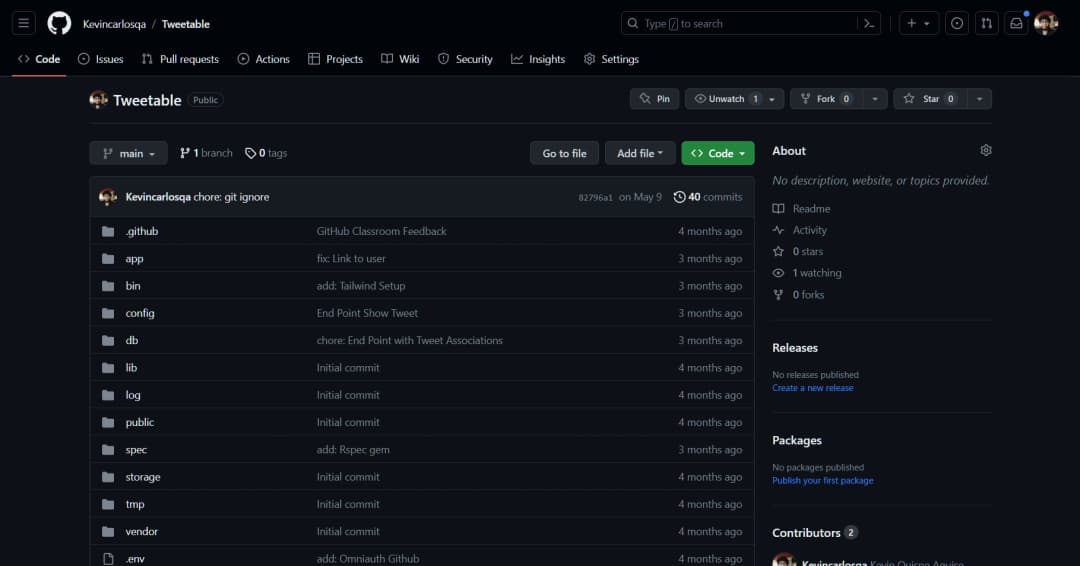This screenshot has height=566, width=1080.
Task: Open the user avatar menu in header
Action: (1046, 23)
